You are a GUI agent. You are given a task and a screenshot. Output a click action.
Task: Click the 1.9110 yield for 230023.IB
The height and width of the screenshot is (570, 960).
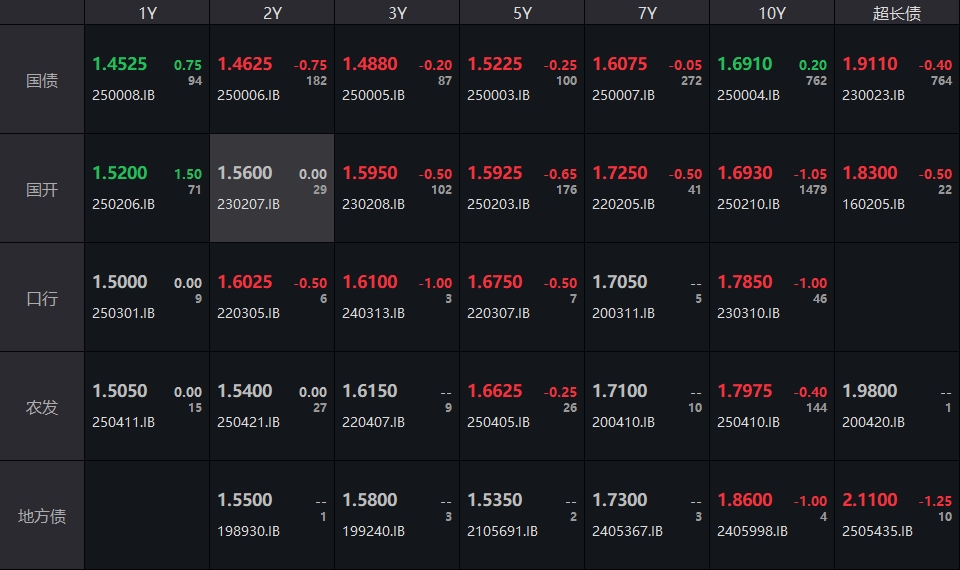(870, 64)
